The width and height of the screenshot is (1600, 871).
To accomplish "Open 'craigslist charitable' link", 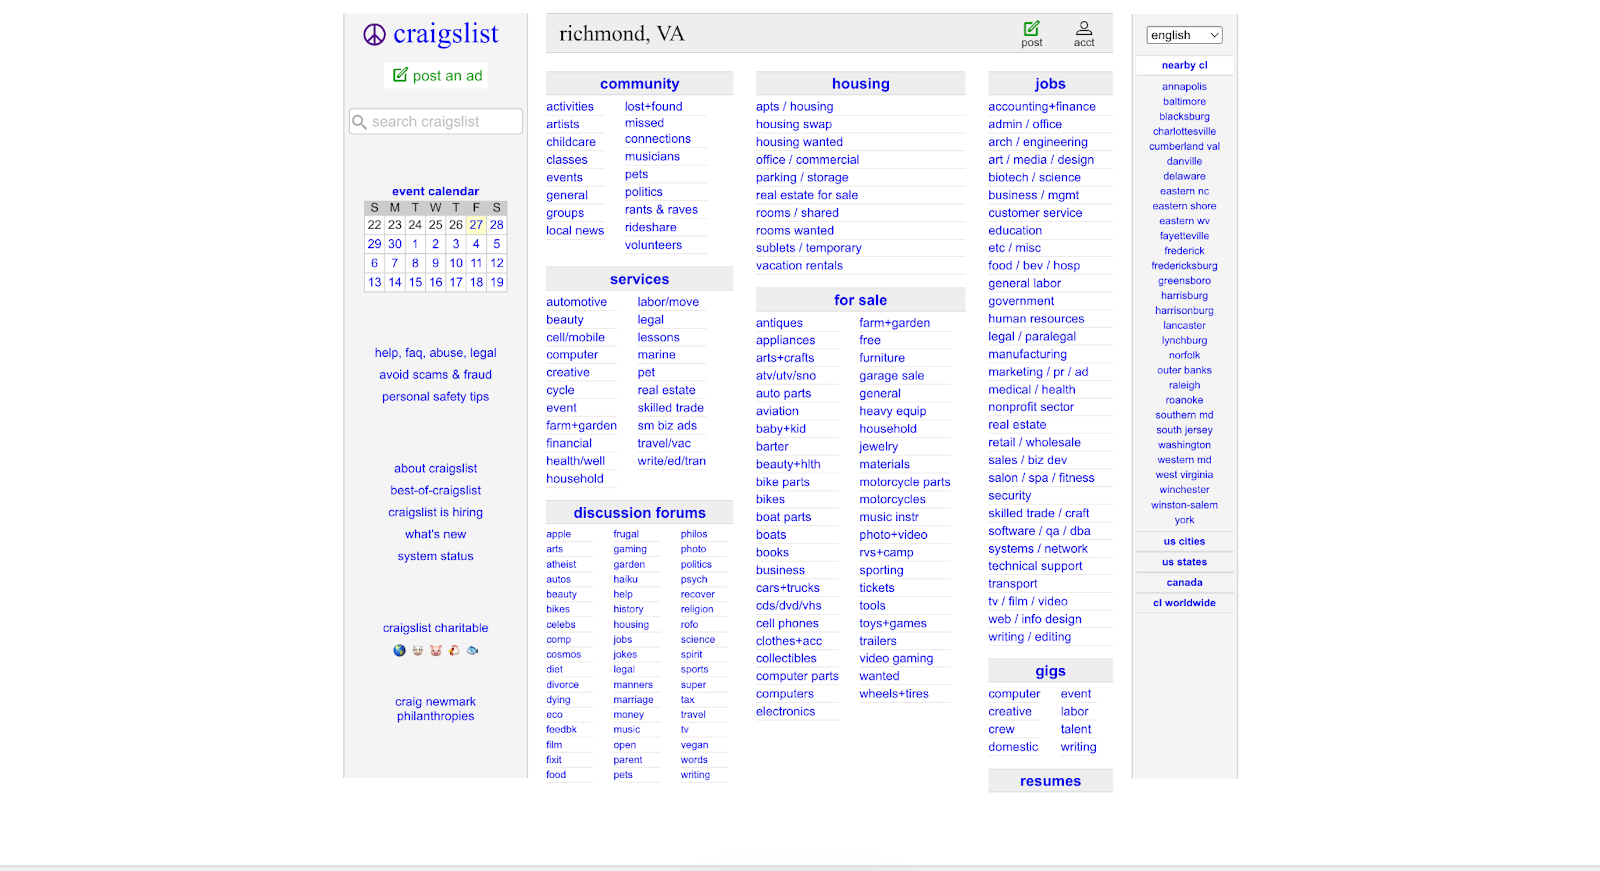I will (435, 628).
